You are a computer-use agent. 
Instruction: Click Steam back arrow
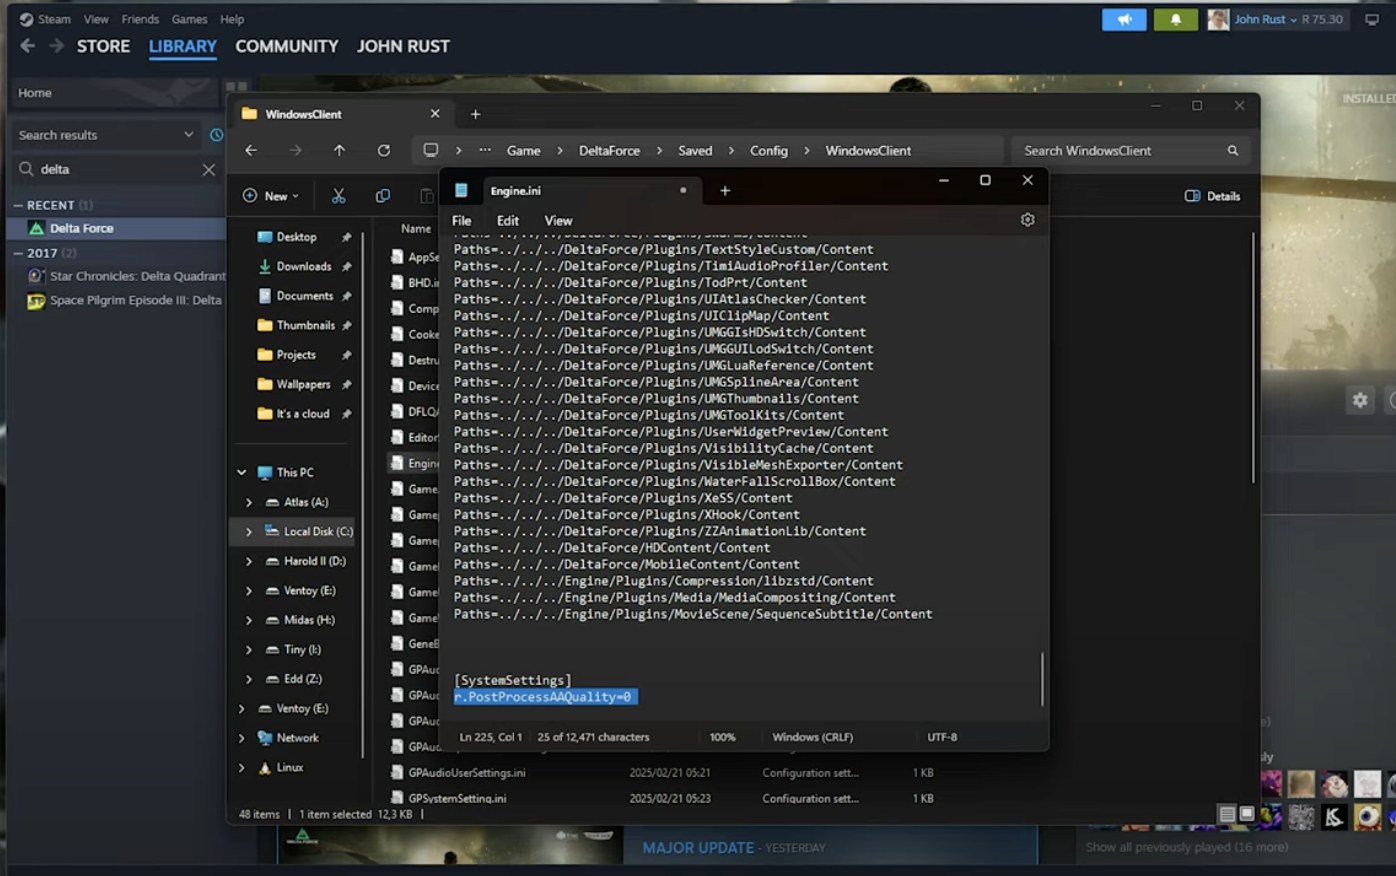[27, 46]
